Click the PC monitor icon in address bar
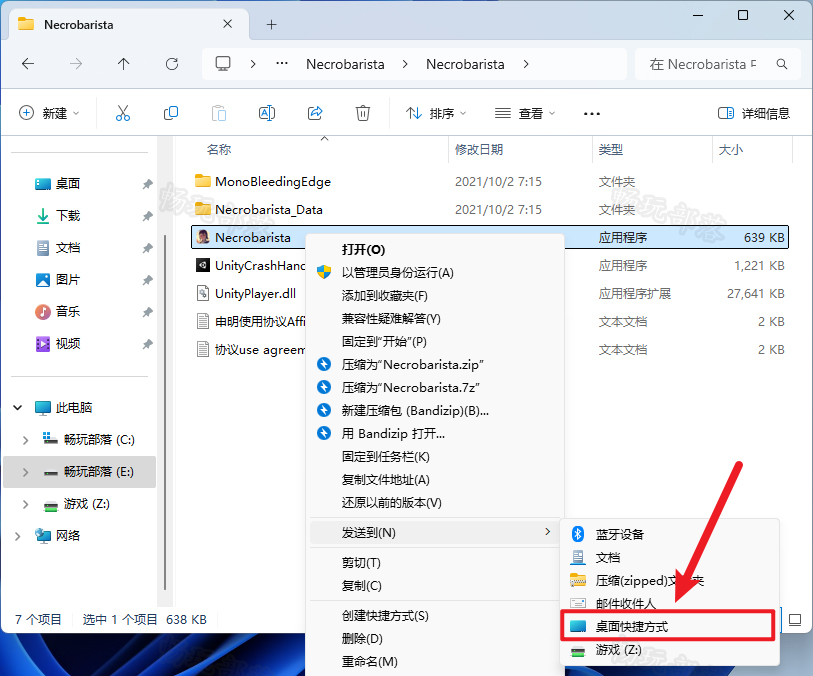 pyautogui.click(x=223, y=64)
